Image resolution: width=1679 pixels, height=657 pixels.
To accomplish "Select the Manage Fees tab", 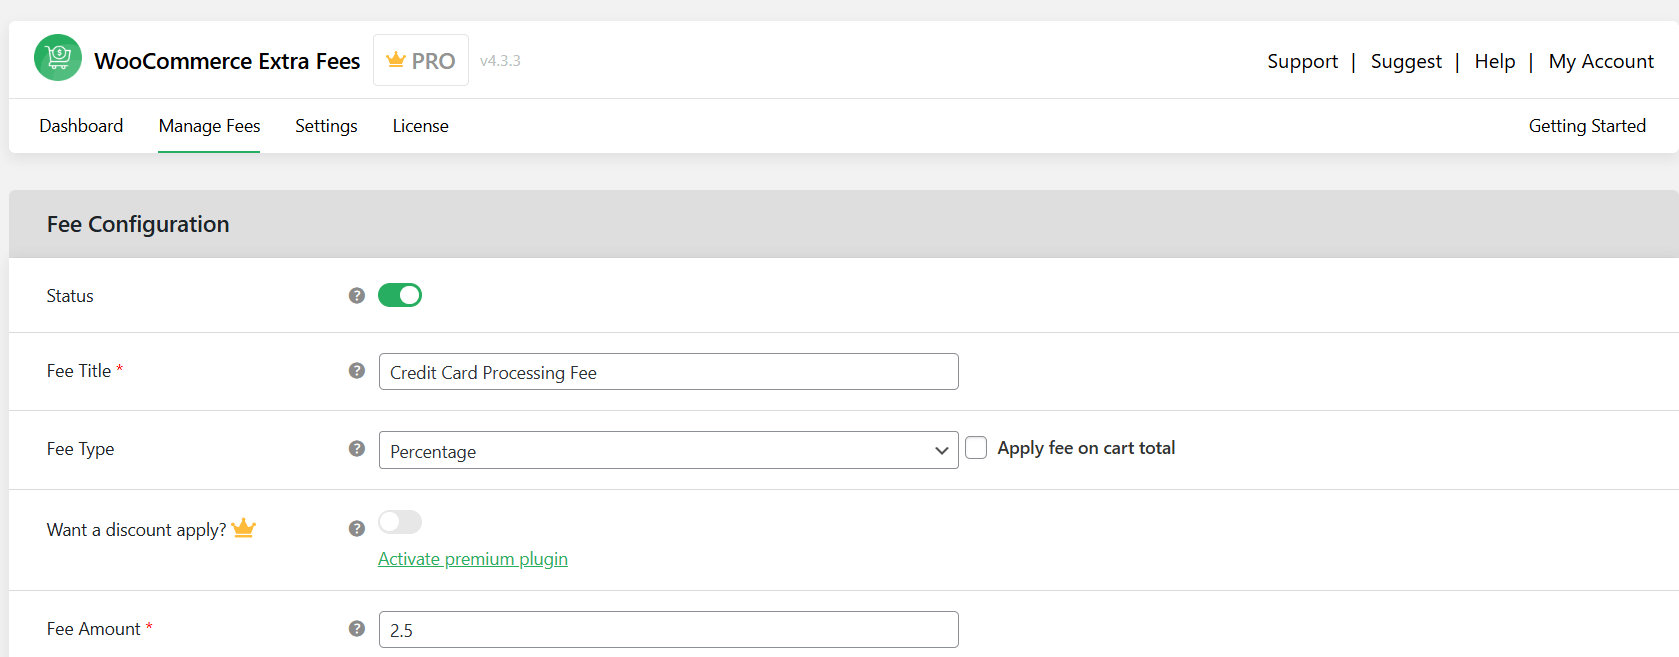I will point(209,126).
